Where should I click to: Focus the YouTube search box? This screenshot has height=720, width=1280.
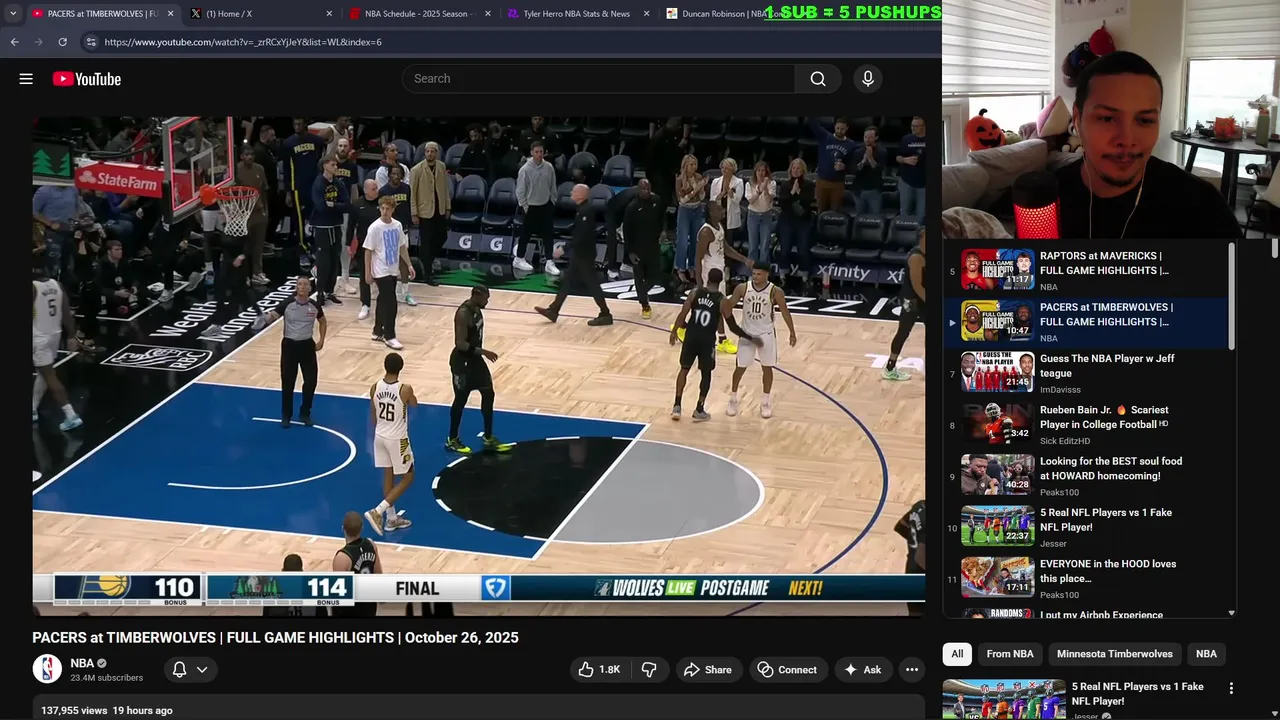point(598,79)
